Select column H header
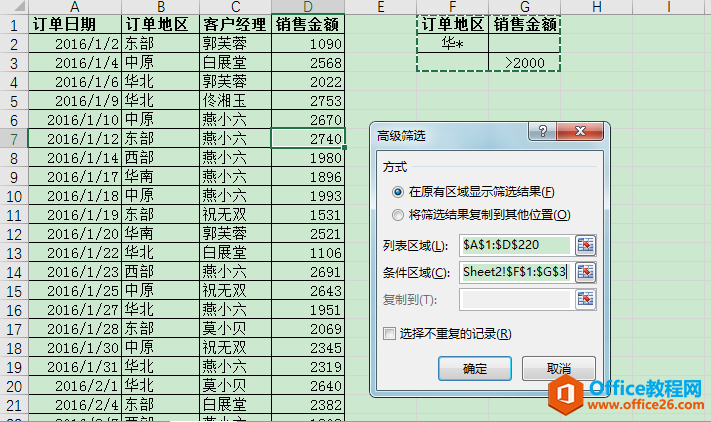711x422 pixels. (597, 7)
